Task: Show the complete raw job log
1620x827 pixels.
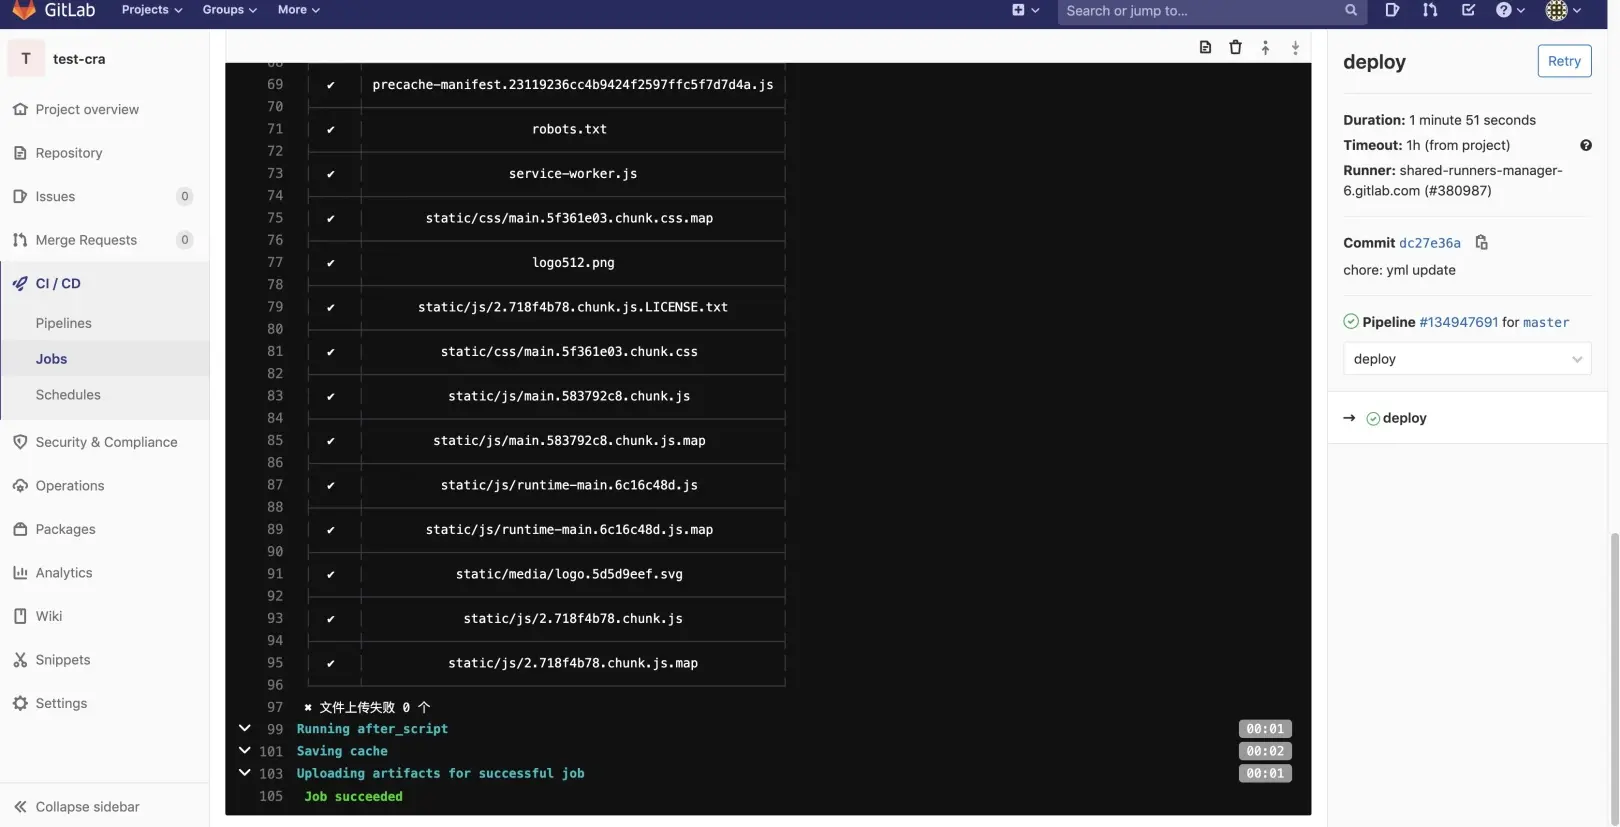Action: pyautogui.click(x=1205, y=47)
